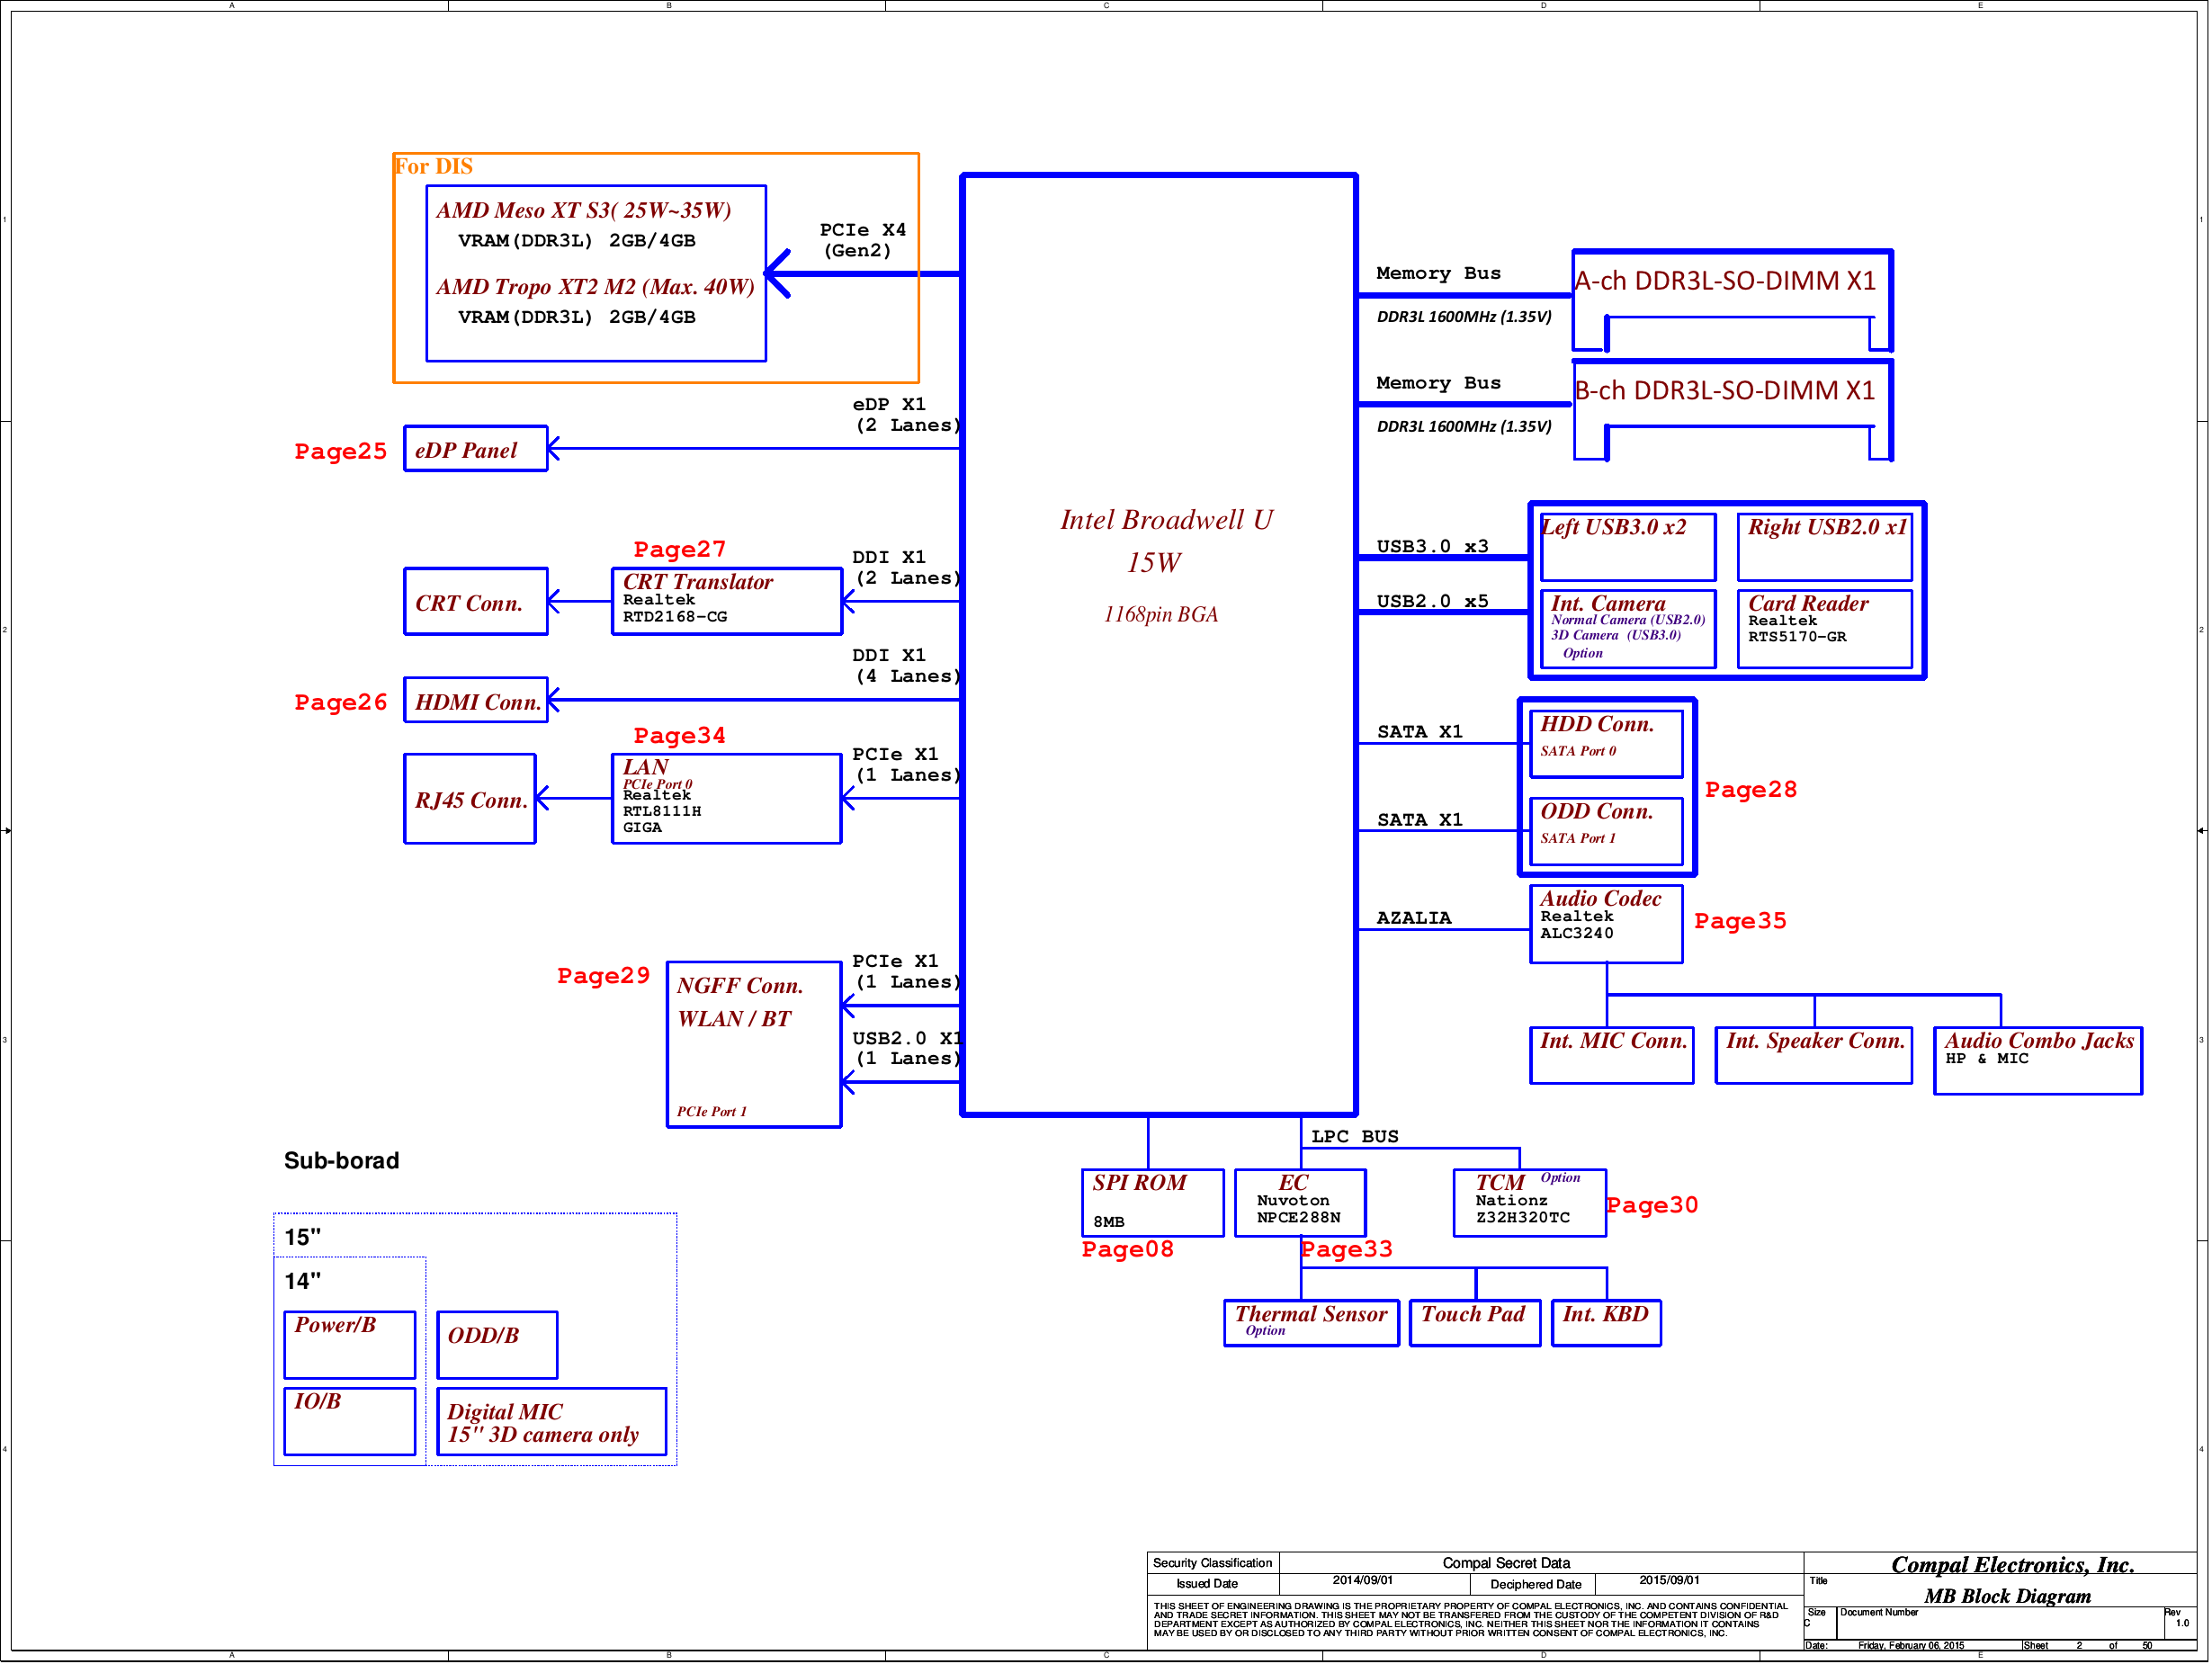The image size is (2212, 1664).
Task: Click the AMD Tropo XT2 M2 text
Action: [x=596, y=287]
